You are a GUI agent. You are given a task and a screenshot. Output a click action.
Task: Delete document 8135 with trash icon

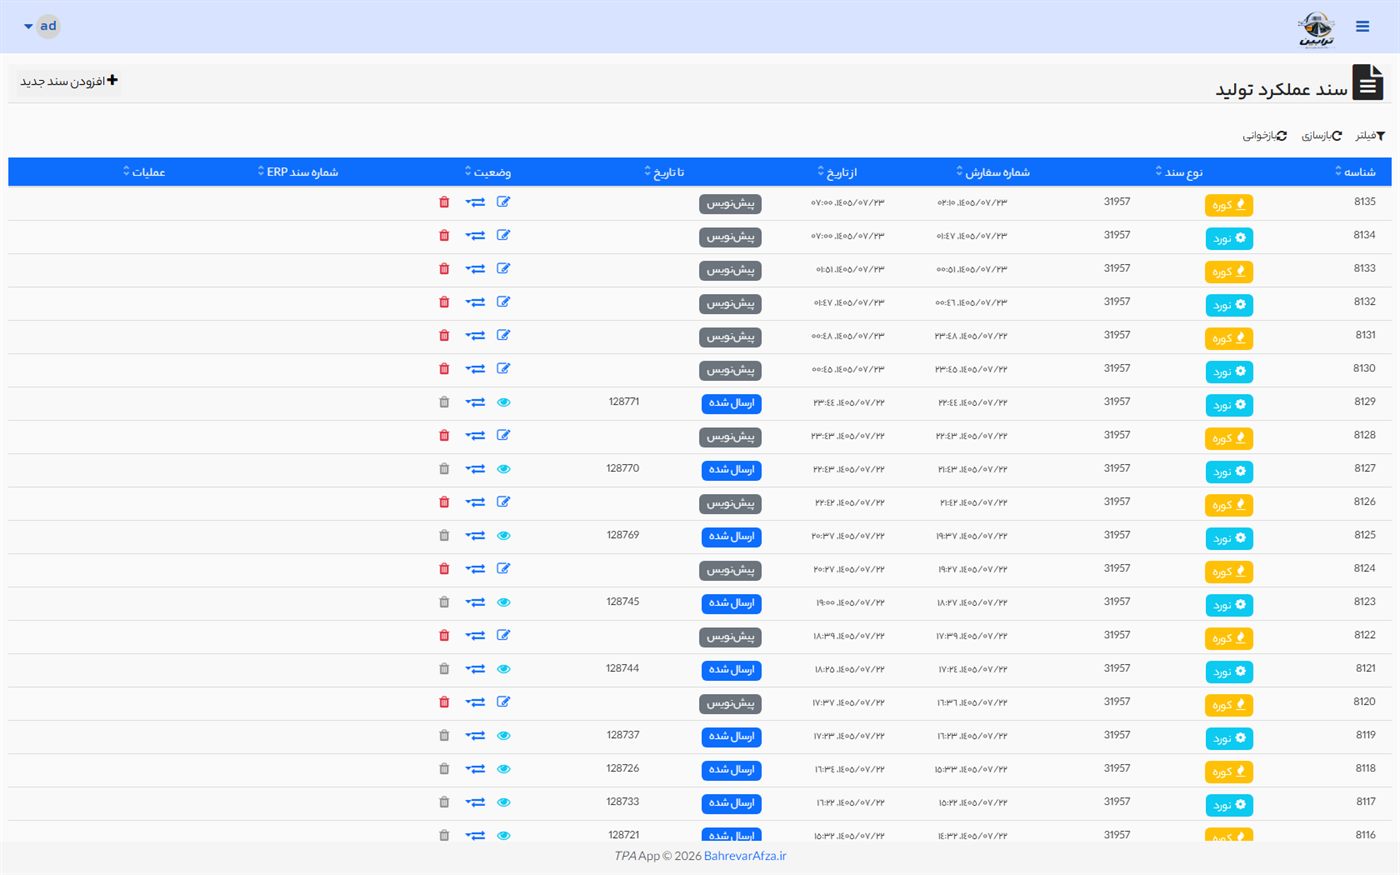[444, 202]
